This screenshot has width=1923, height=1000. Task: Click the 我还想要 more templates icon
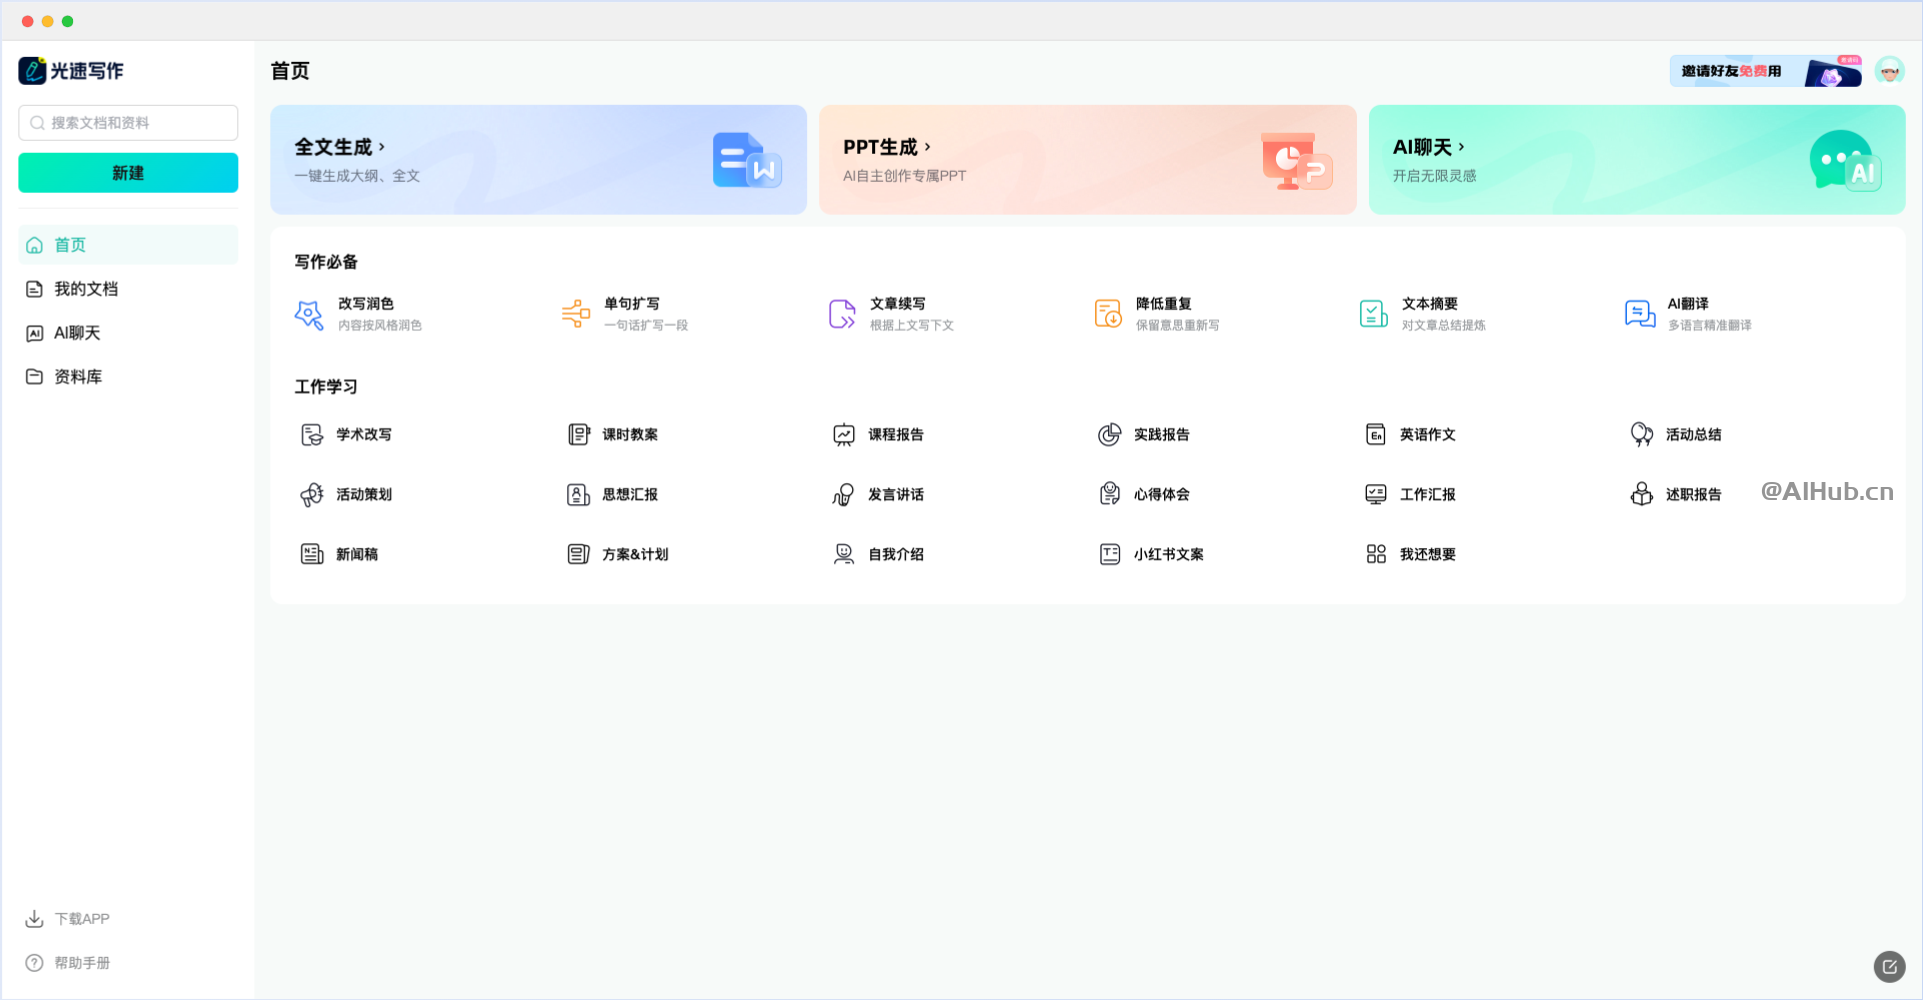[x=1376, y=554]
